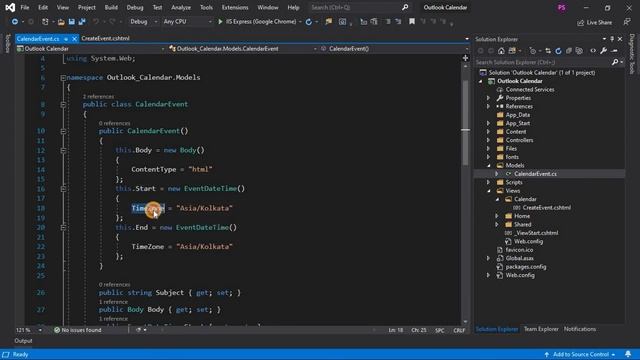Click Search Solution Explorer input field
The image size is (640, 360).
[x=543, y=62]
